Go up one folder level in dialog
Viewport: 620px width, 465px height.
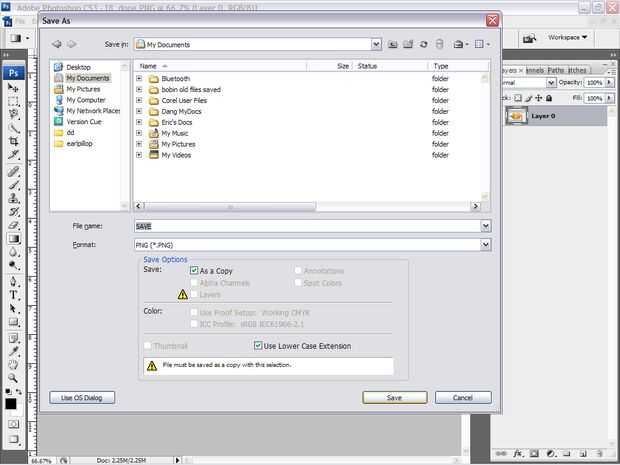pyautogui.click(x=392, y=44)
